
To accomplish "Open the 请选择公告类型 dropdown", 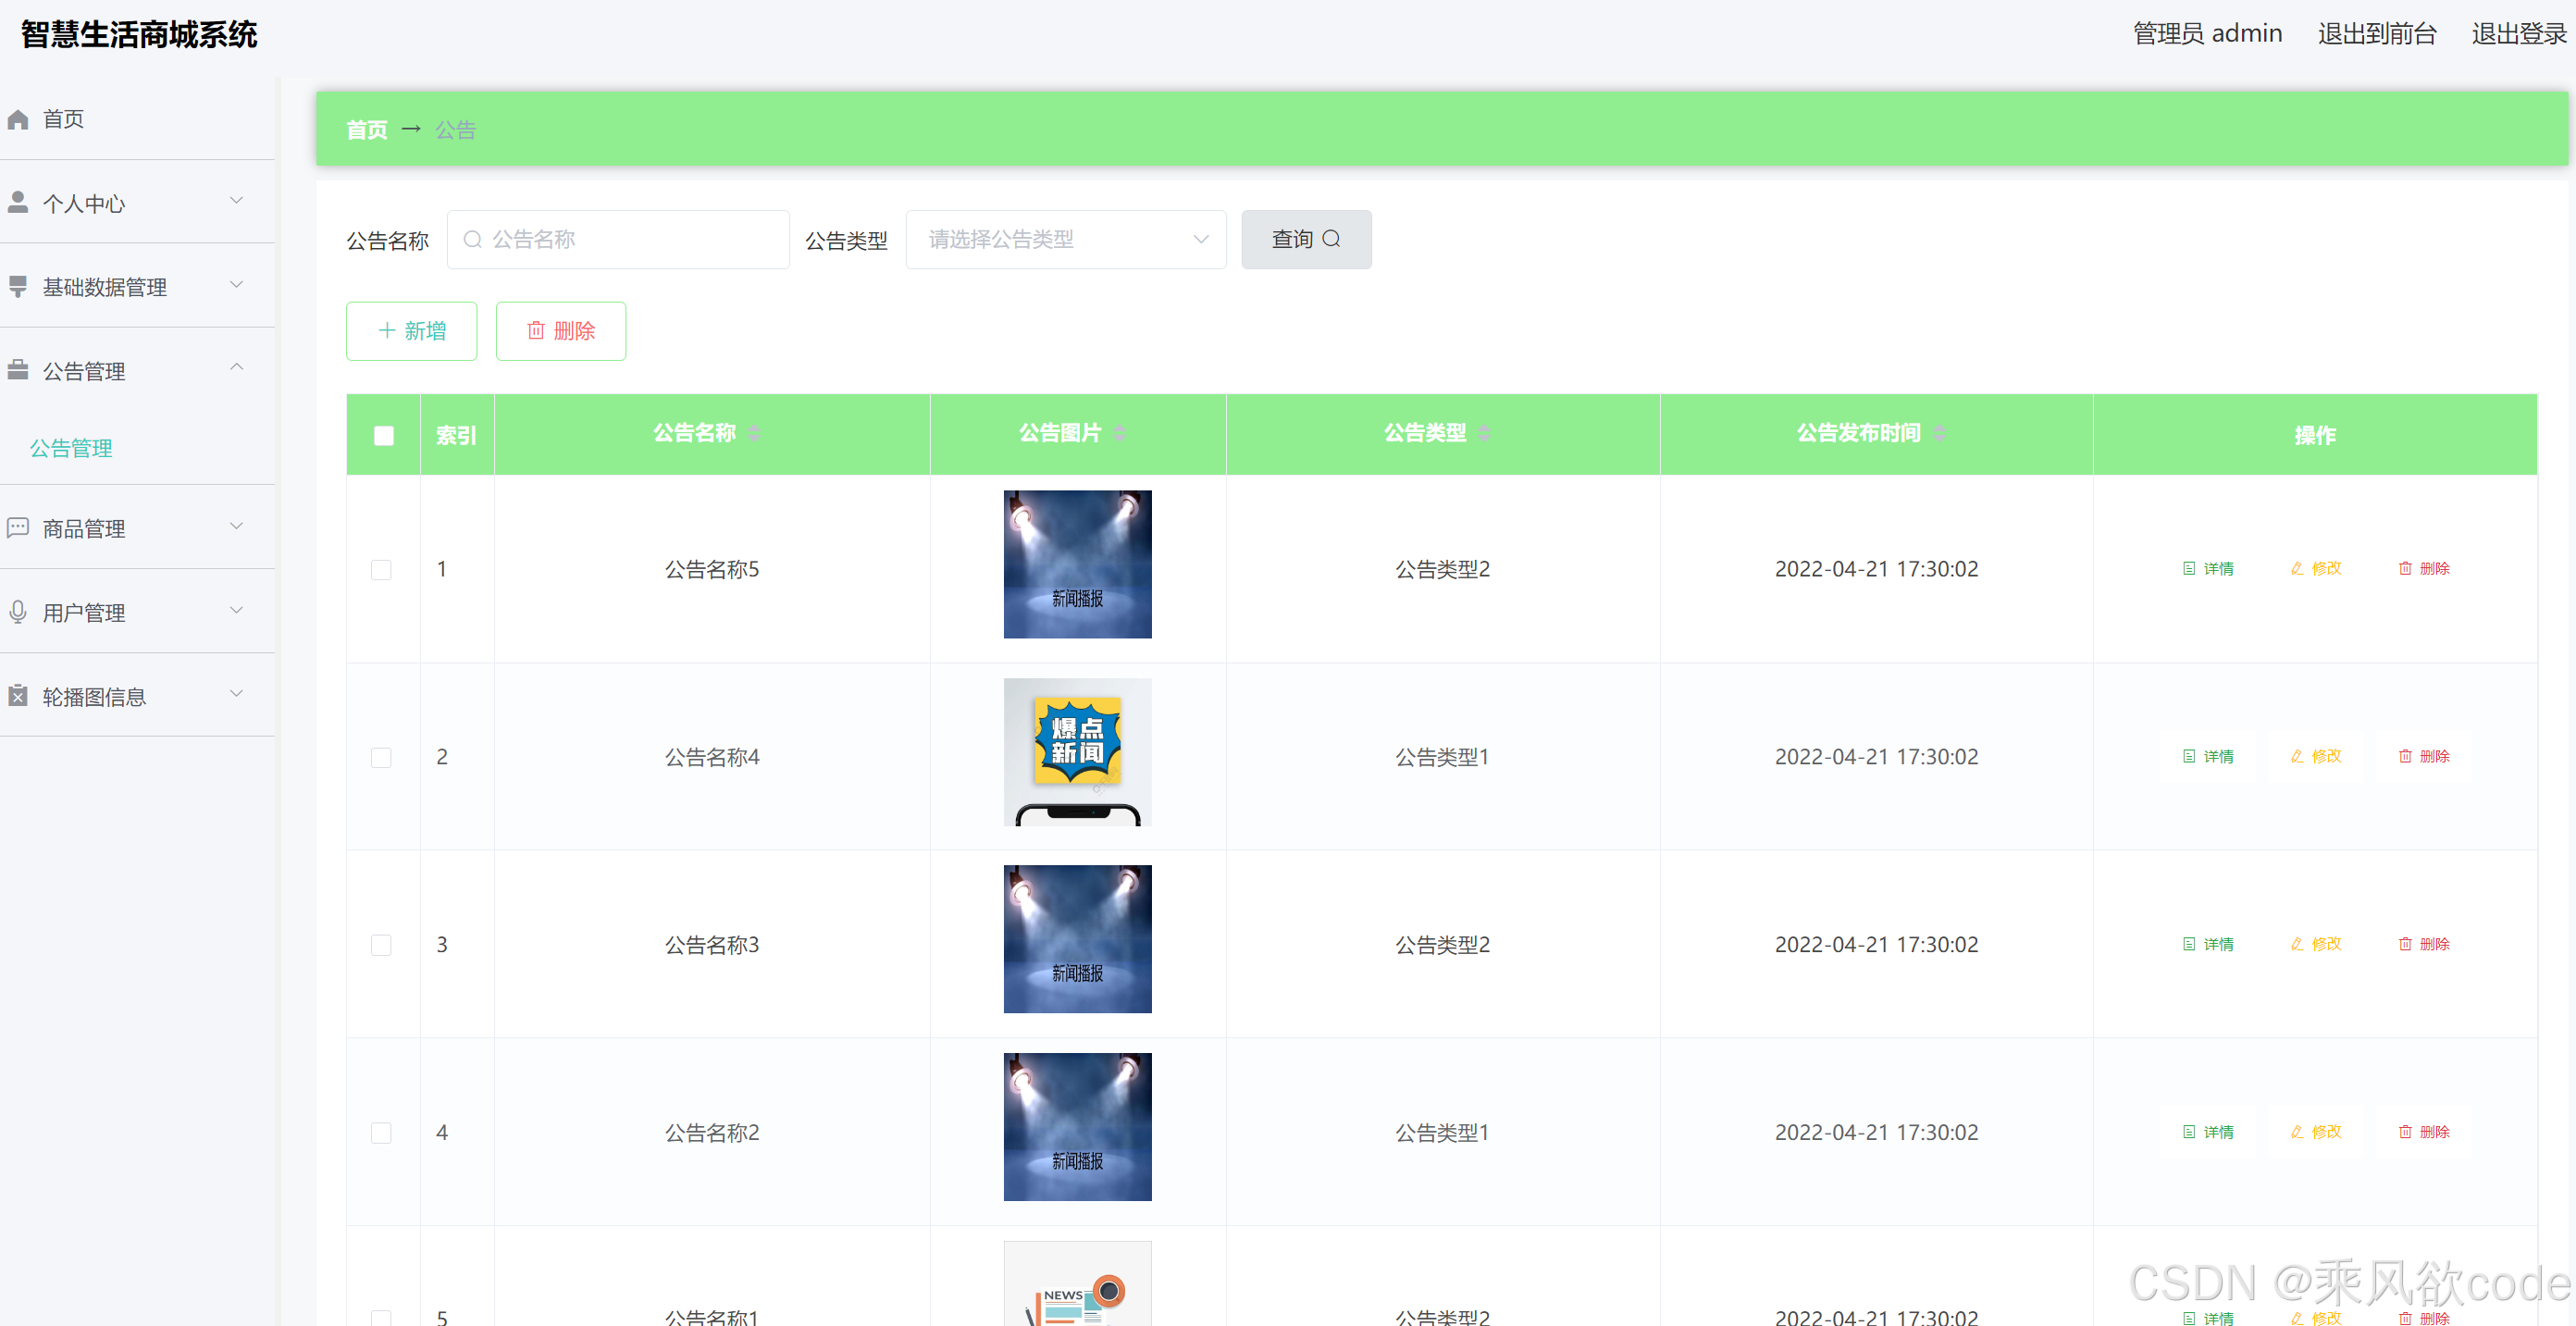I will [x=1065, y=239].
